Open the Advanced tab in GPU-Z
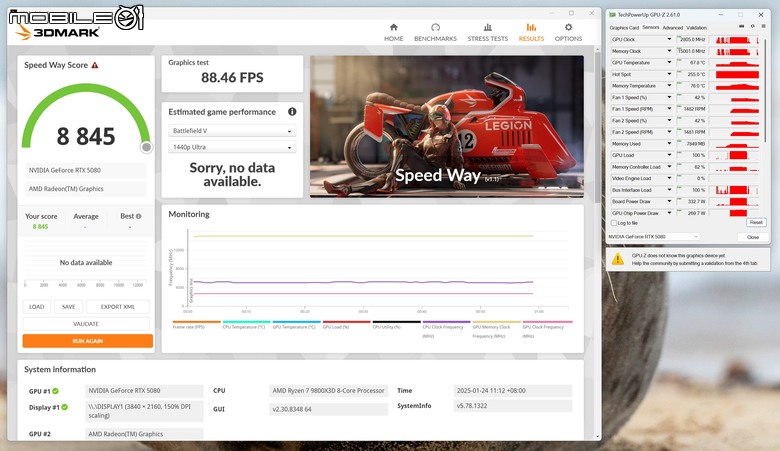Screen dimensions: 780x451 click(673, 28)
